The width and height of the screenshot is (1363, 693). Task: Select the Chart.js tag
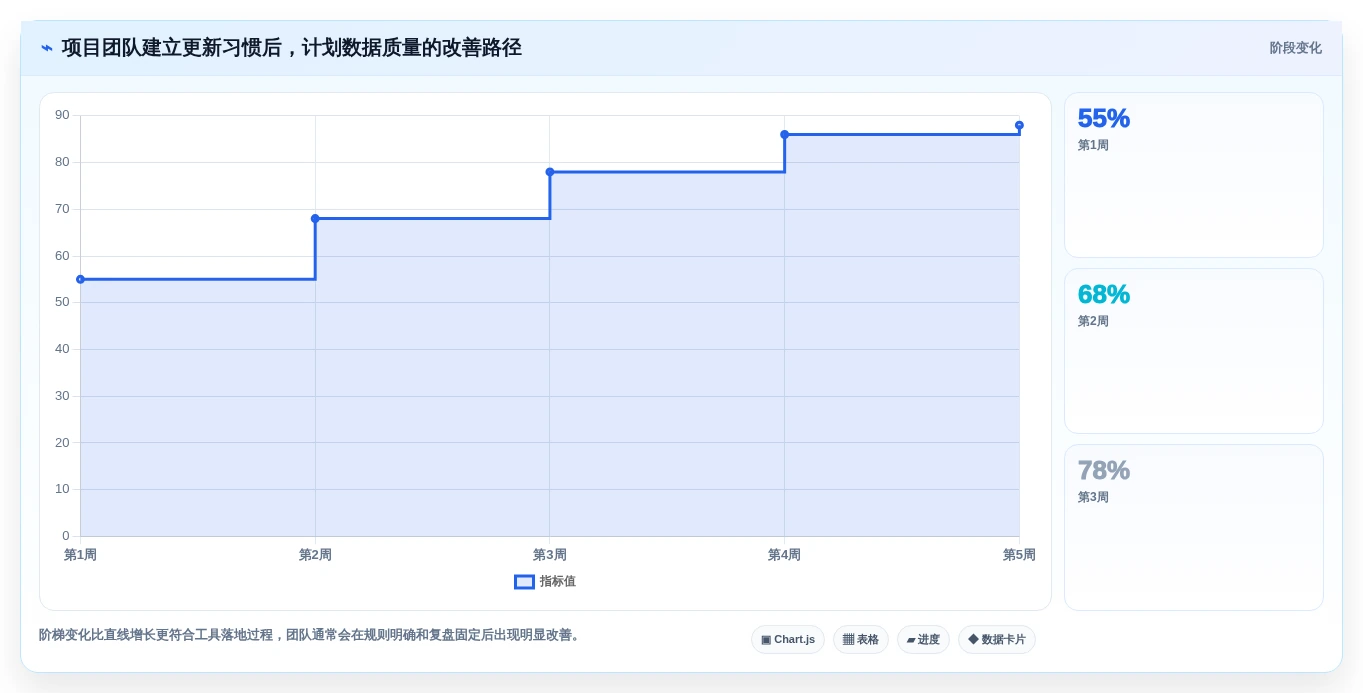[x=788, y=640]
